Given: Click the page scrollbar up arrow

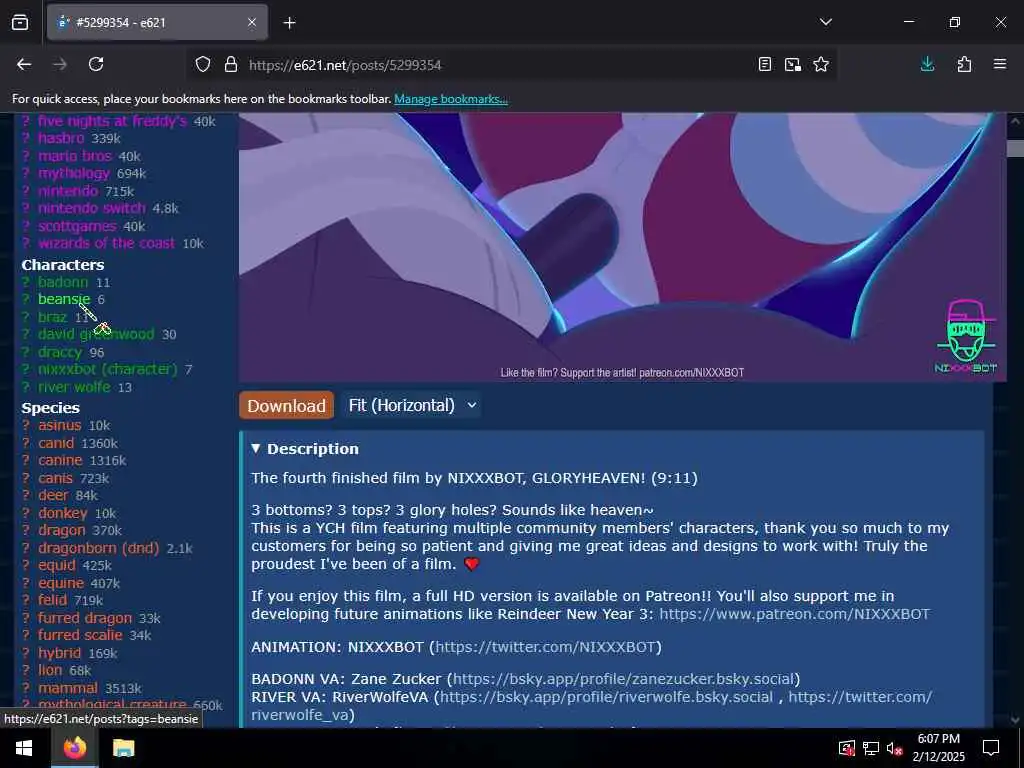Looking at the screenshot, I should pyautogui.click(x=1015, y=121).
